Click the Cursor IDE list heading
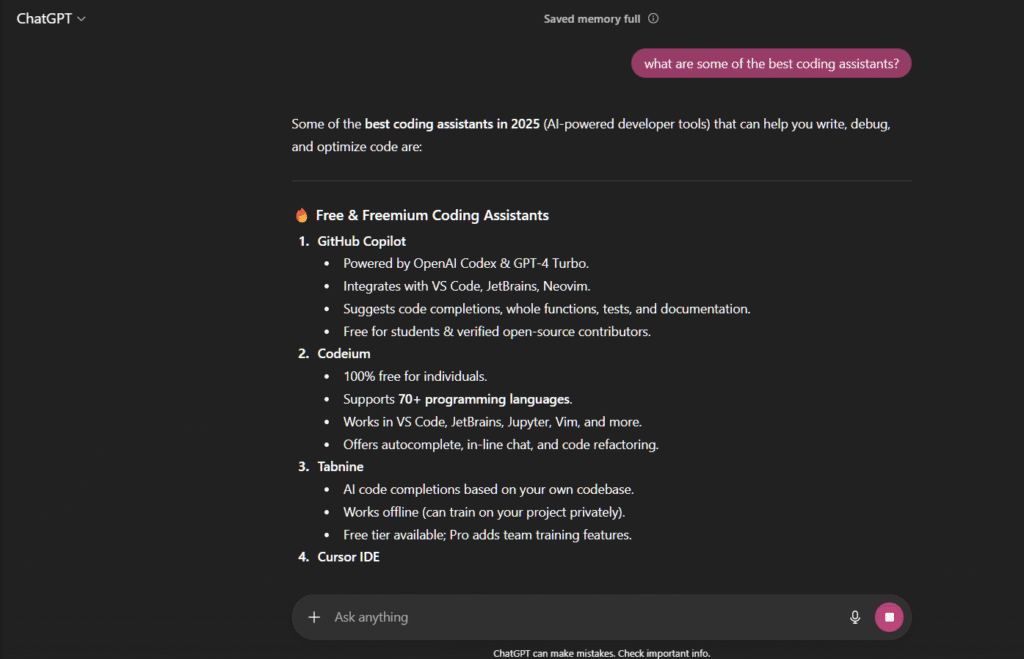 click(x=348, y=557)
